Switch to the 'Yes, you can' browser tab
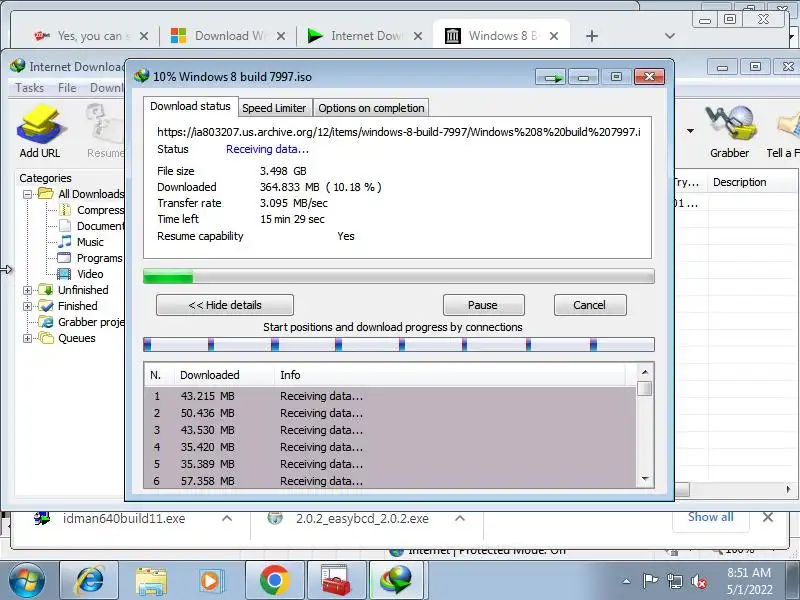This screenshot has height=600, width=800. click(x=89, y=36)
